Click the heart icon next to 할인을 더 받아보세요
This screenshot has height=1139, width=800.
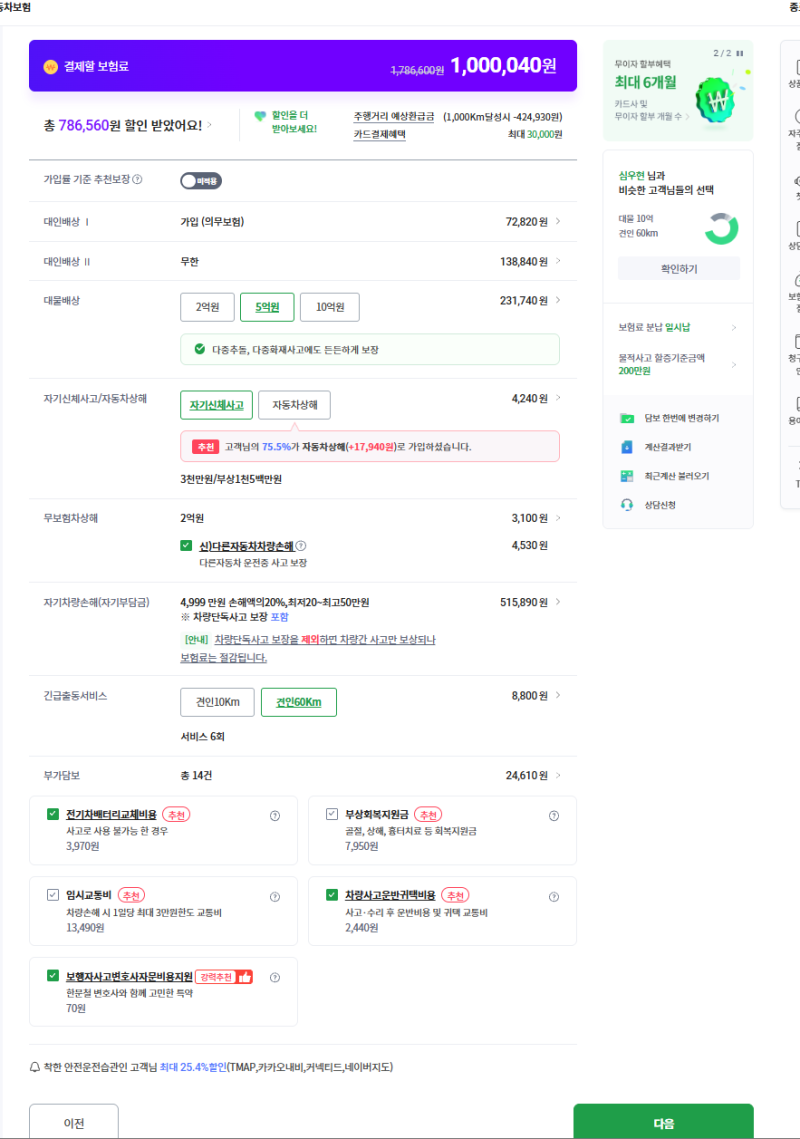260,117
